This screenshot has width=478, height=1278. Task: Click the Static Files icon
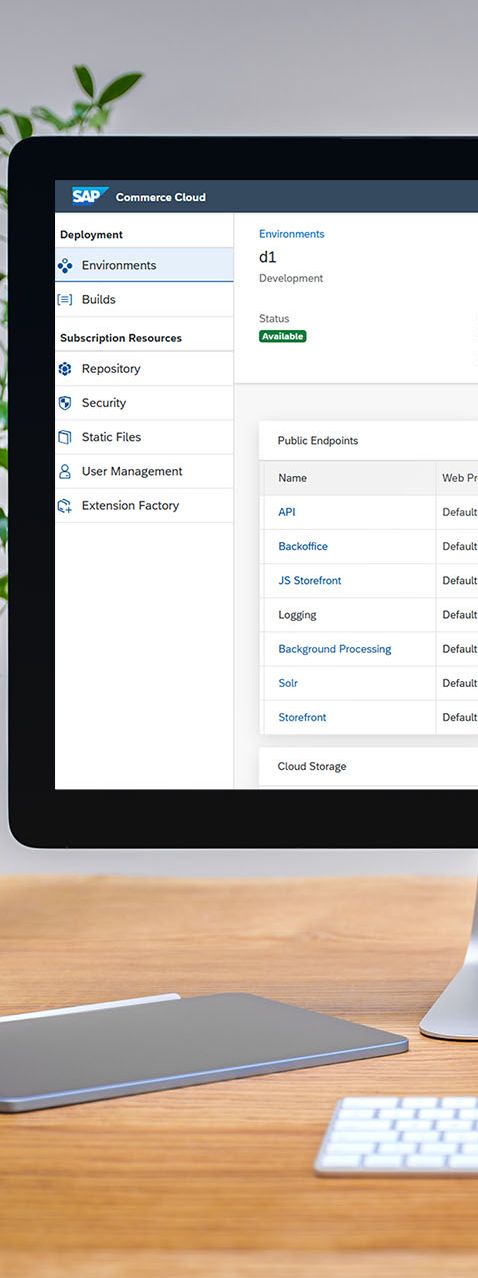pos(65,437)
